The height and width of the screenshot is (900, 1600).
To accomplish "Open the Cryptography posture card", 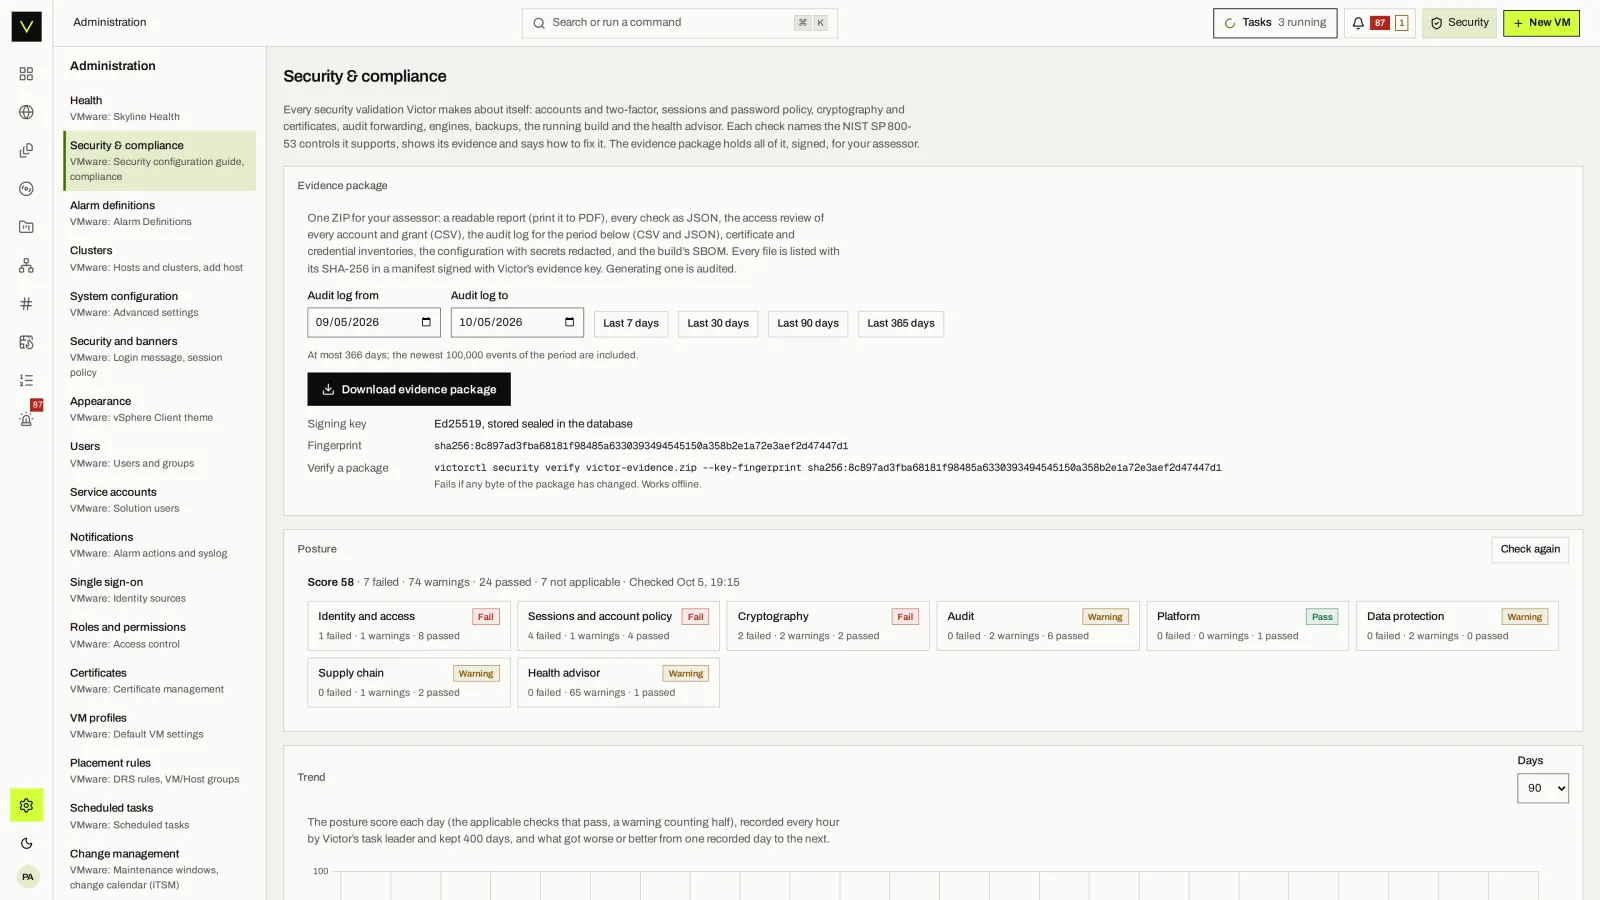I will click(x=828, y=626).
